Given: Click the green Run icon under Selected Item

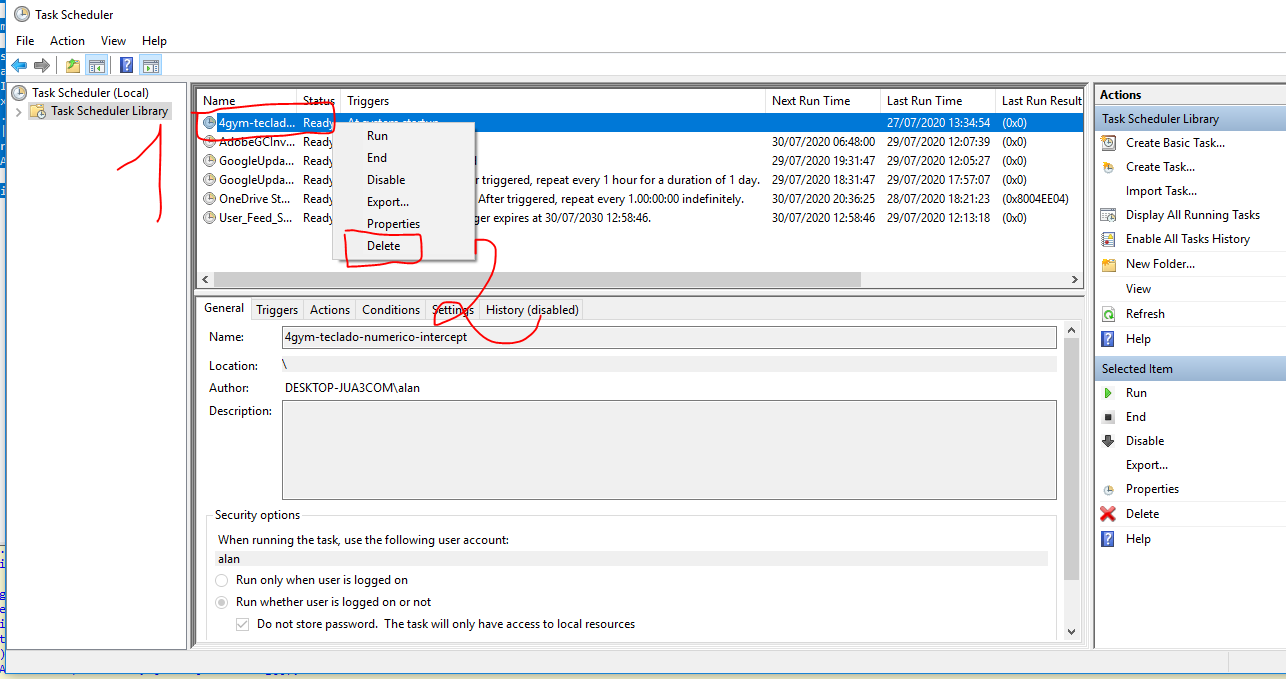Looking at the screenshot, I should tap(1108, 393).
